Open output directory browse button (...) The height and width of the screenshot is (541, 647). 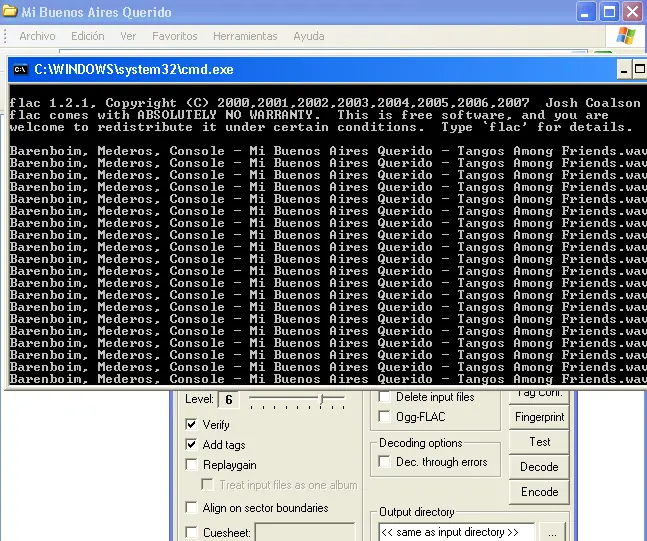[x=553, y=532]
